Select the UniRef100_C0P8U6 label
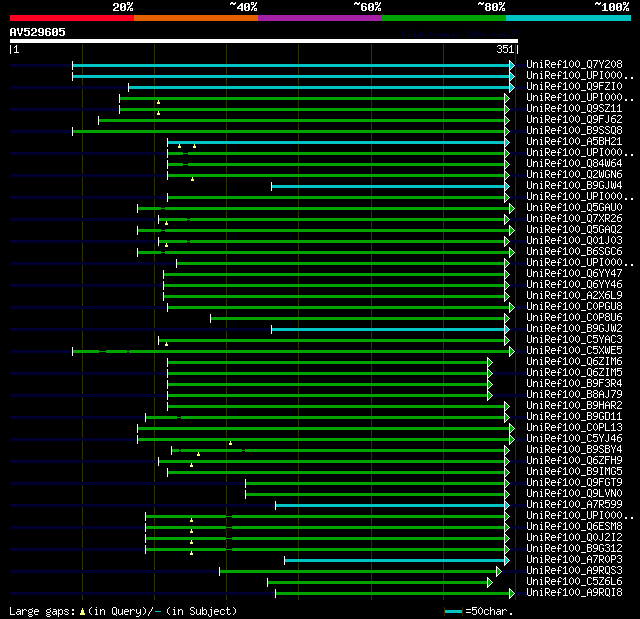Image resolution: width=640 pixels, height=619 pixels. point(574,318)
